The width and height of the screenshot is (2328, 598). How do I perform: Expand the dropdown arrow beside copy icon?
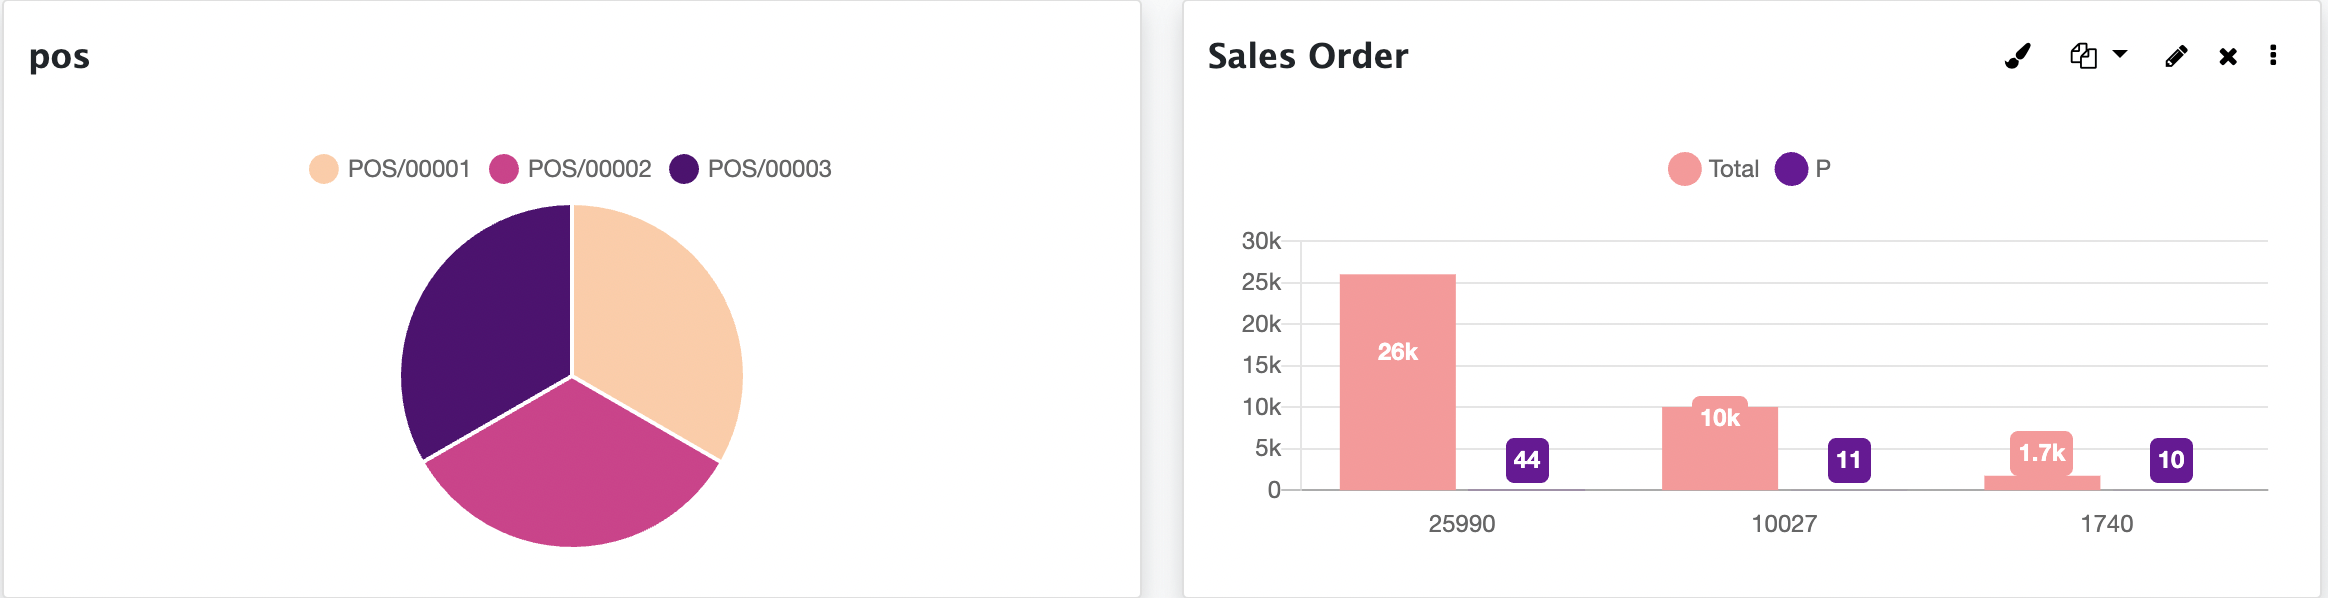[2120, 54]
